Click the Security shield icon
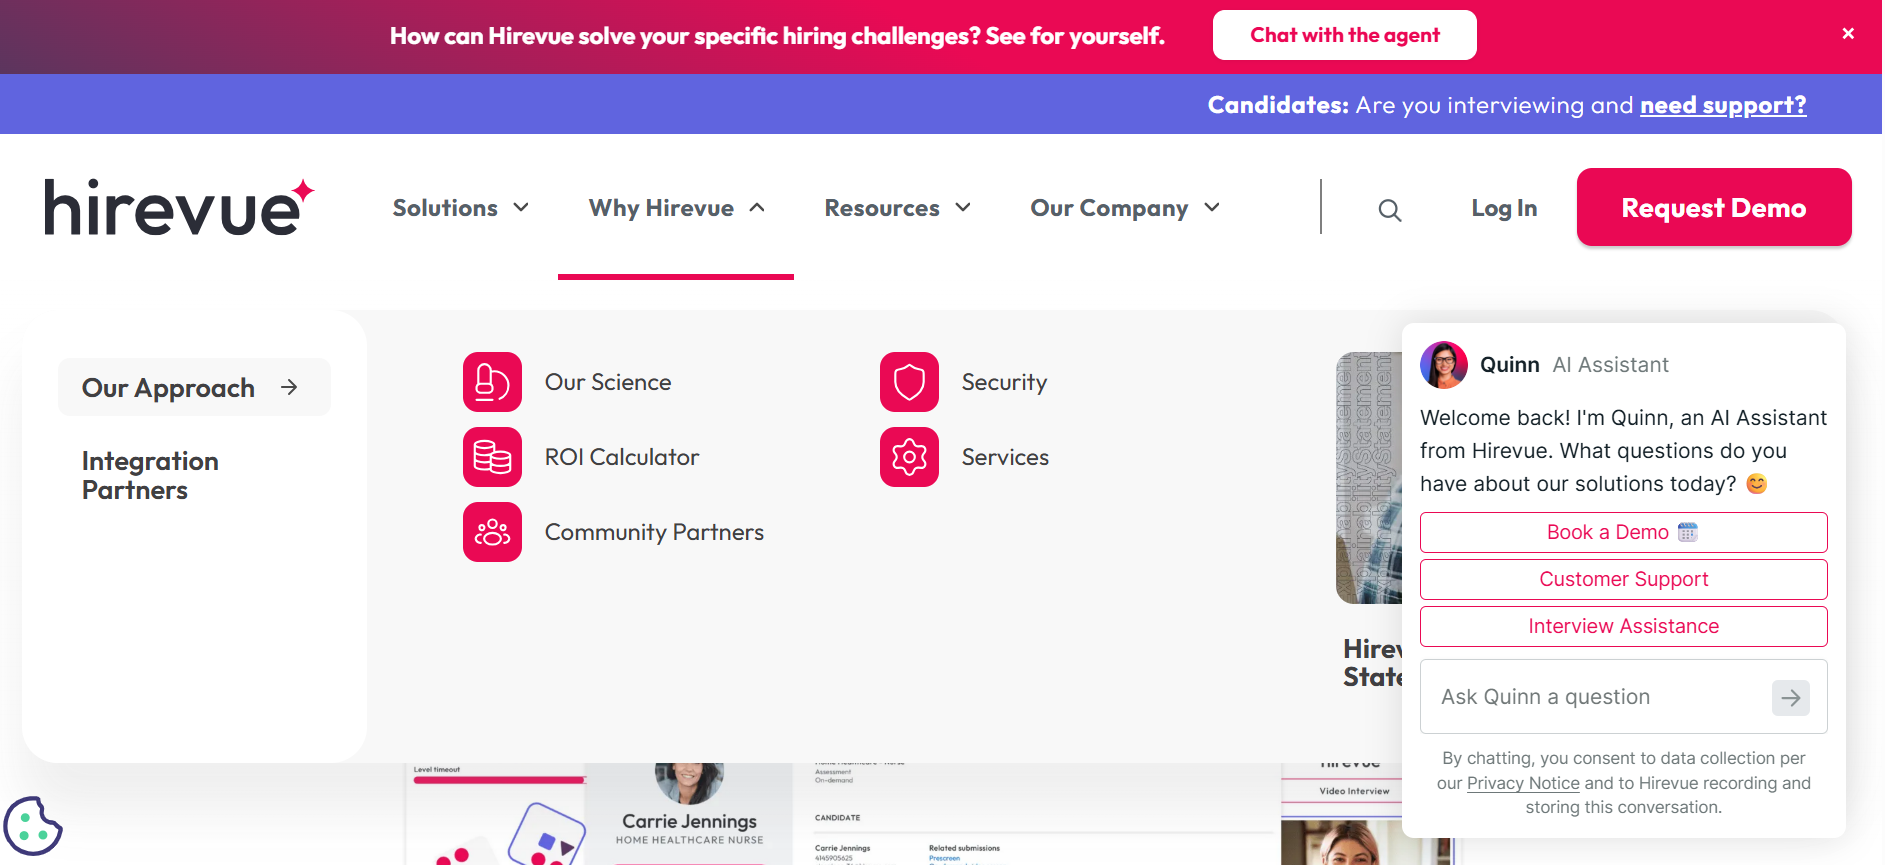The width and height of the screenshot is (1885, 865). (909, 382)
